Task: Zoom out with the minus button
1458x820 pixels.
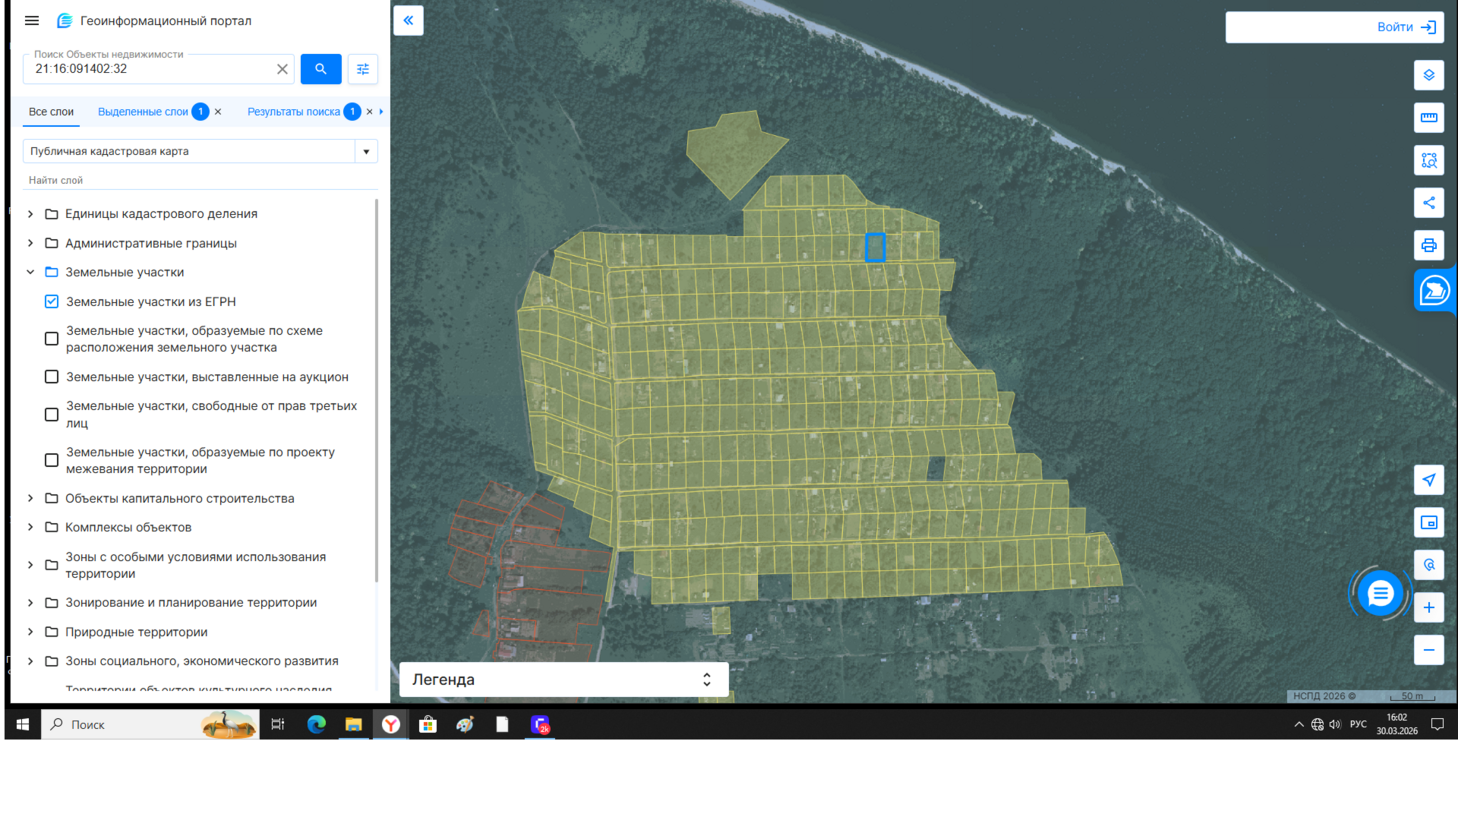Action: (x=1428, y=650)
